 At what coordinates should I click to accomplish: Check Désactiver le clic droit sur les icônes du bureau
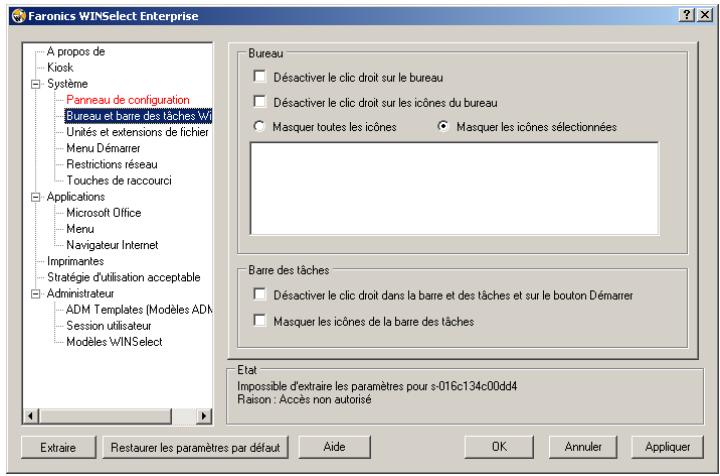coord(259,101)
